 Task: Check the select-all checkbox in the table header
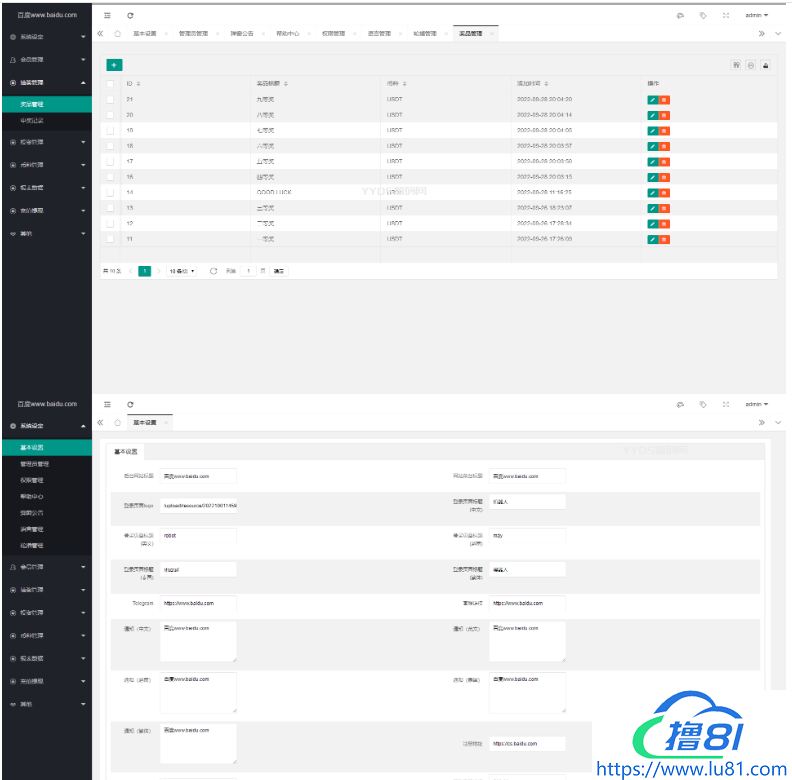pyautogui.click(x=110, y=84)
